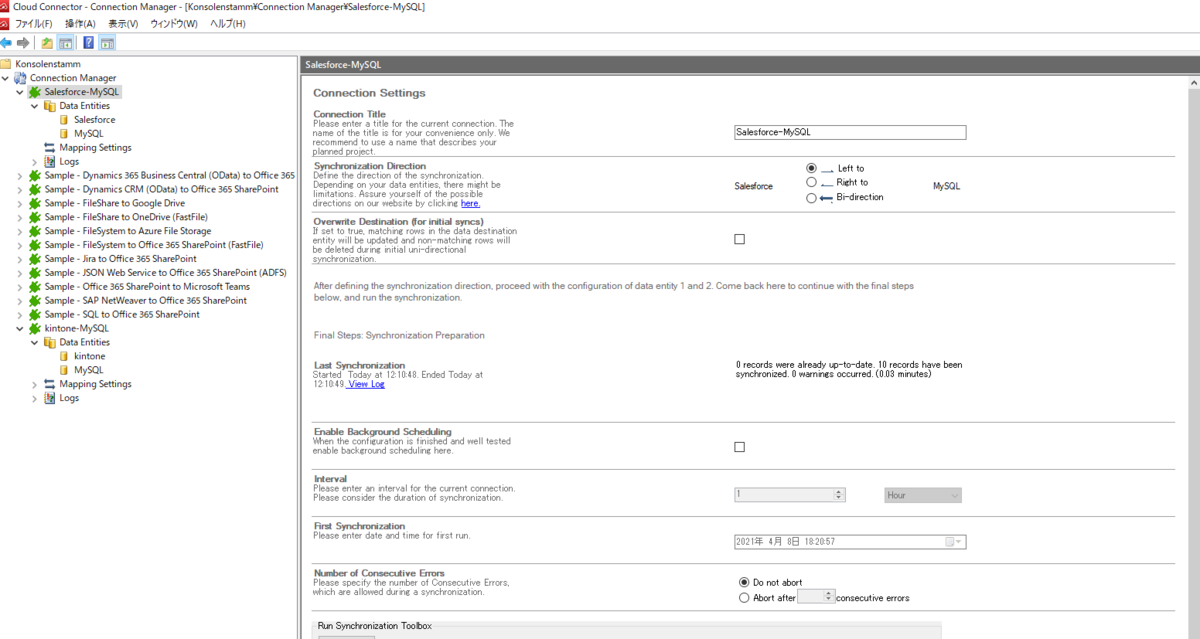
Task: Click the green kintone-MySQL connection icon
Action: point(35,328)
